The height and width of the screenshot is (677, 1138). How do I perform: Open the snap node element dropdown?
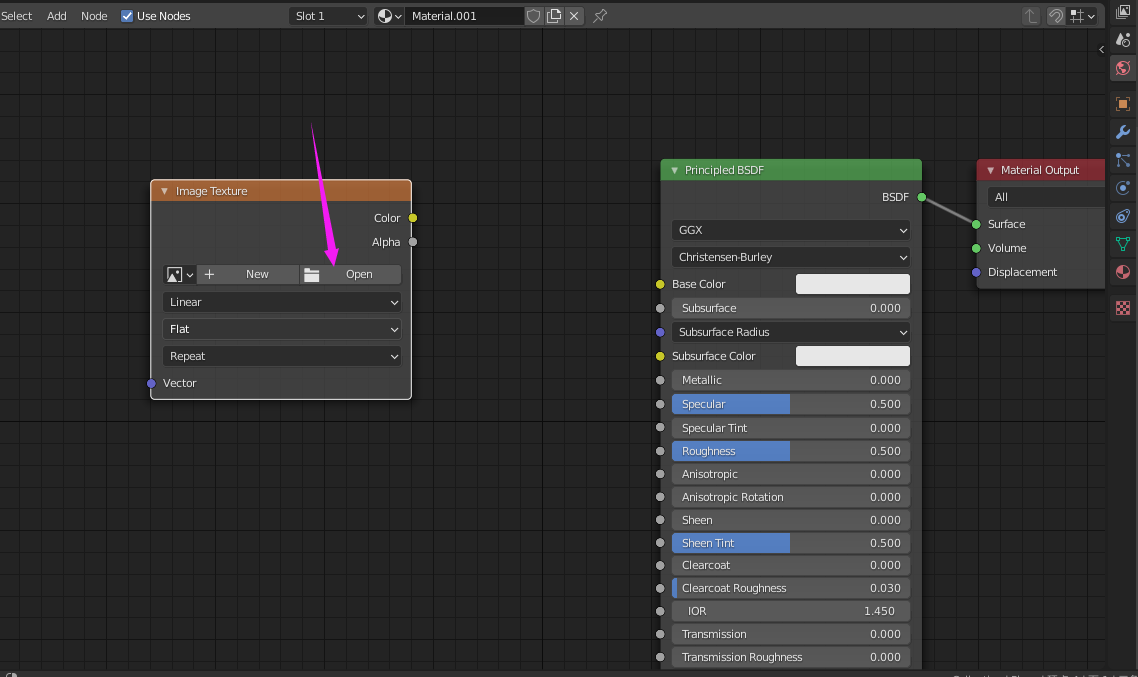(x=1083, y=16)
